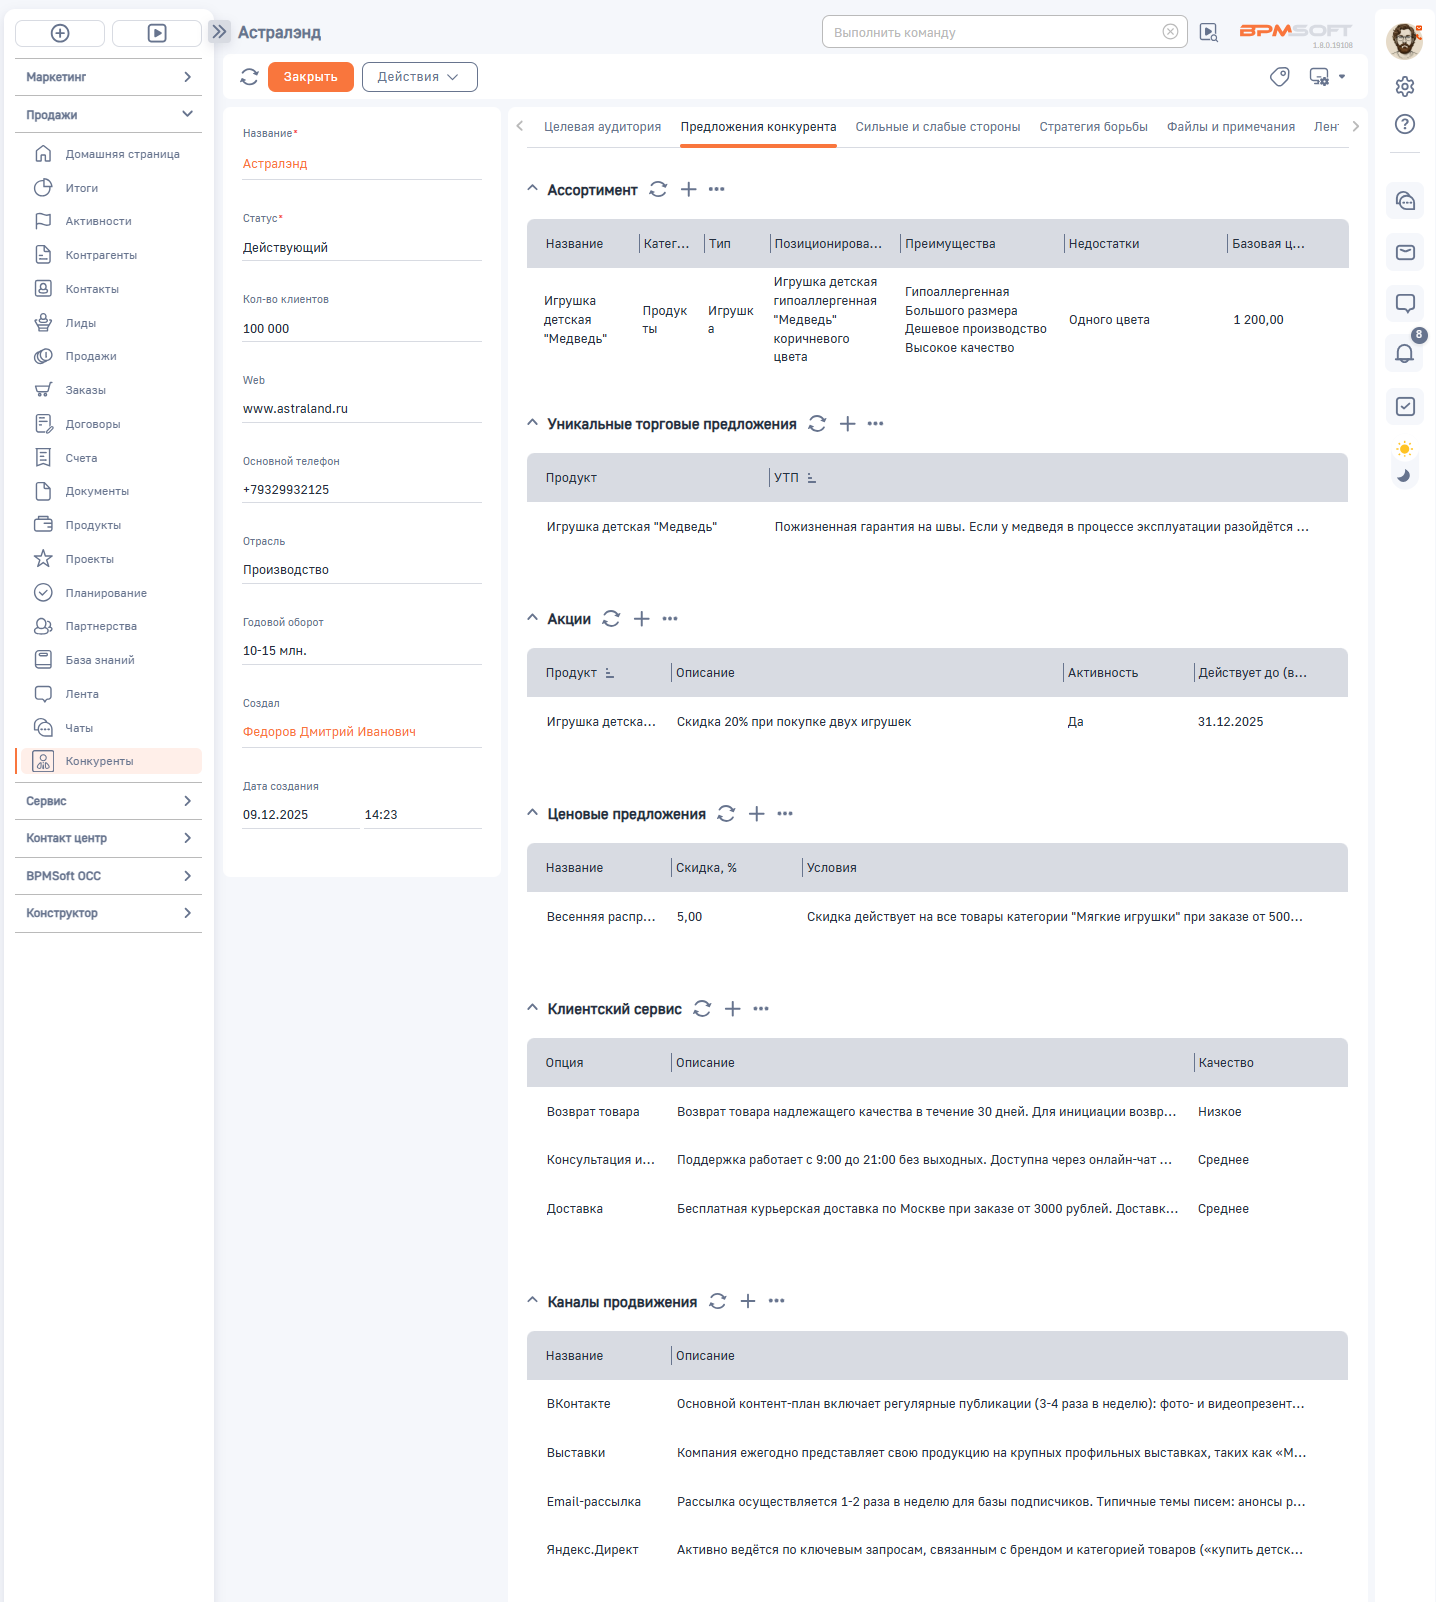
Task: Open Сильные и слабые стороны tab
Action: (x=937, y=127)
